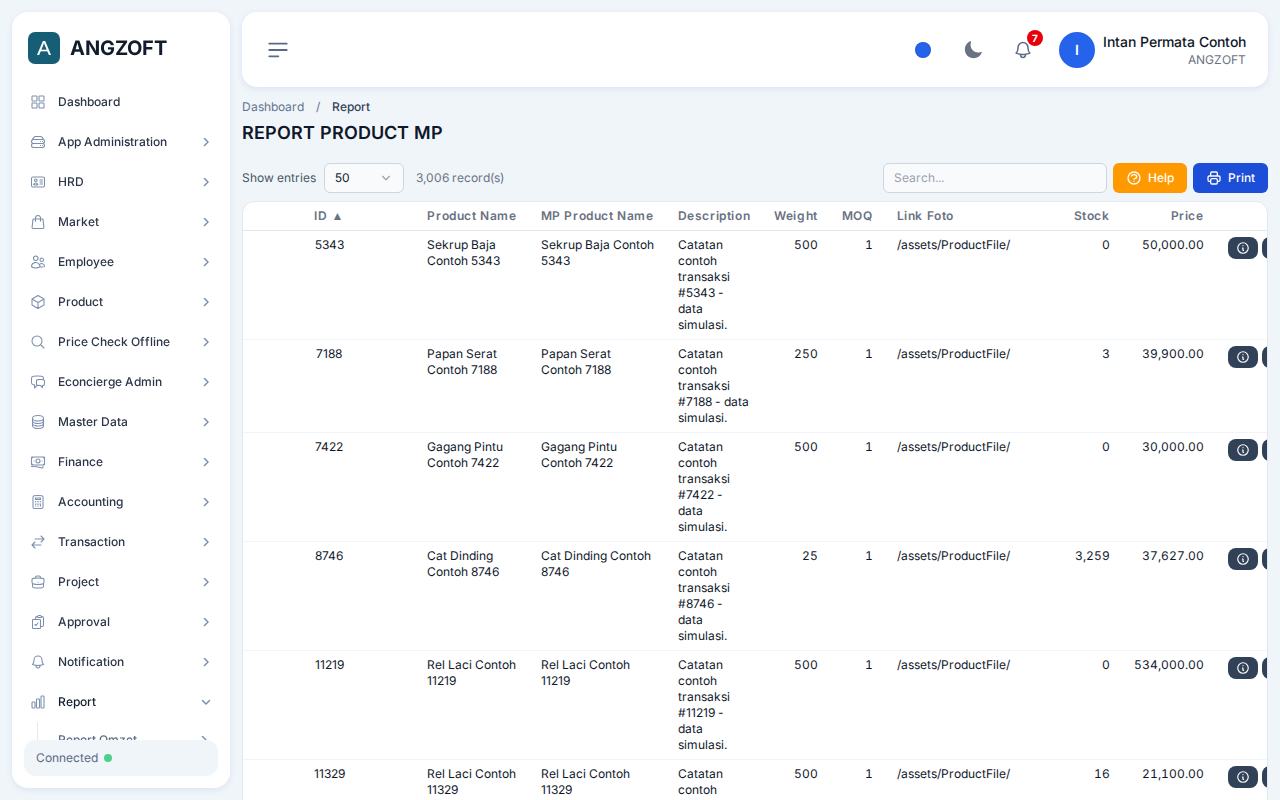Expand the Finance menu chevron
Screen dimensions: 1280x800
[206, 462]
